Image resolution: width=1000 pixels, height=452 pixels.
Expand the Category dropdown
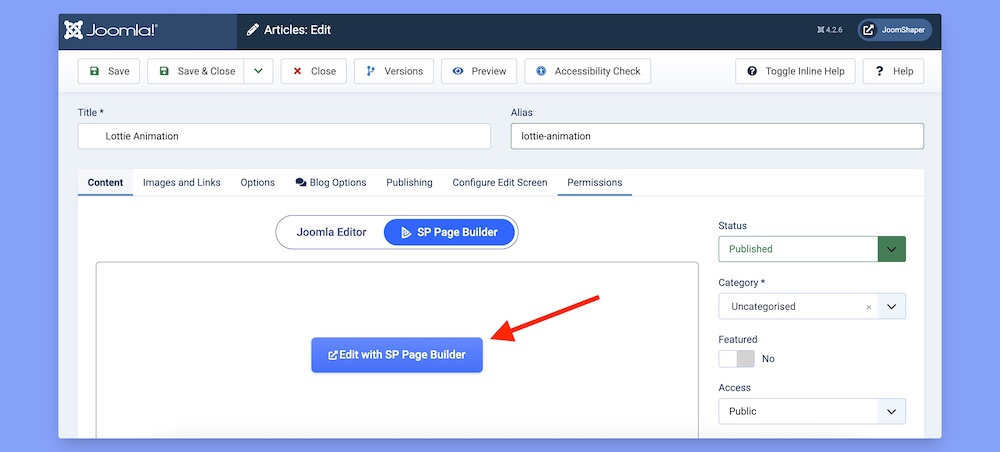891,306
